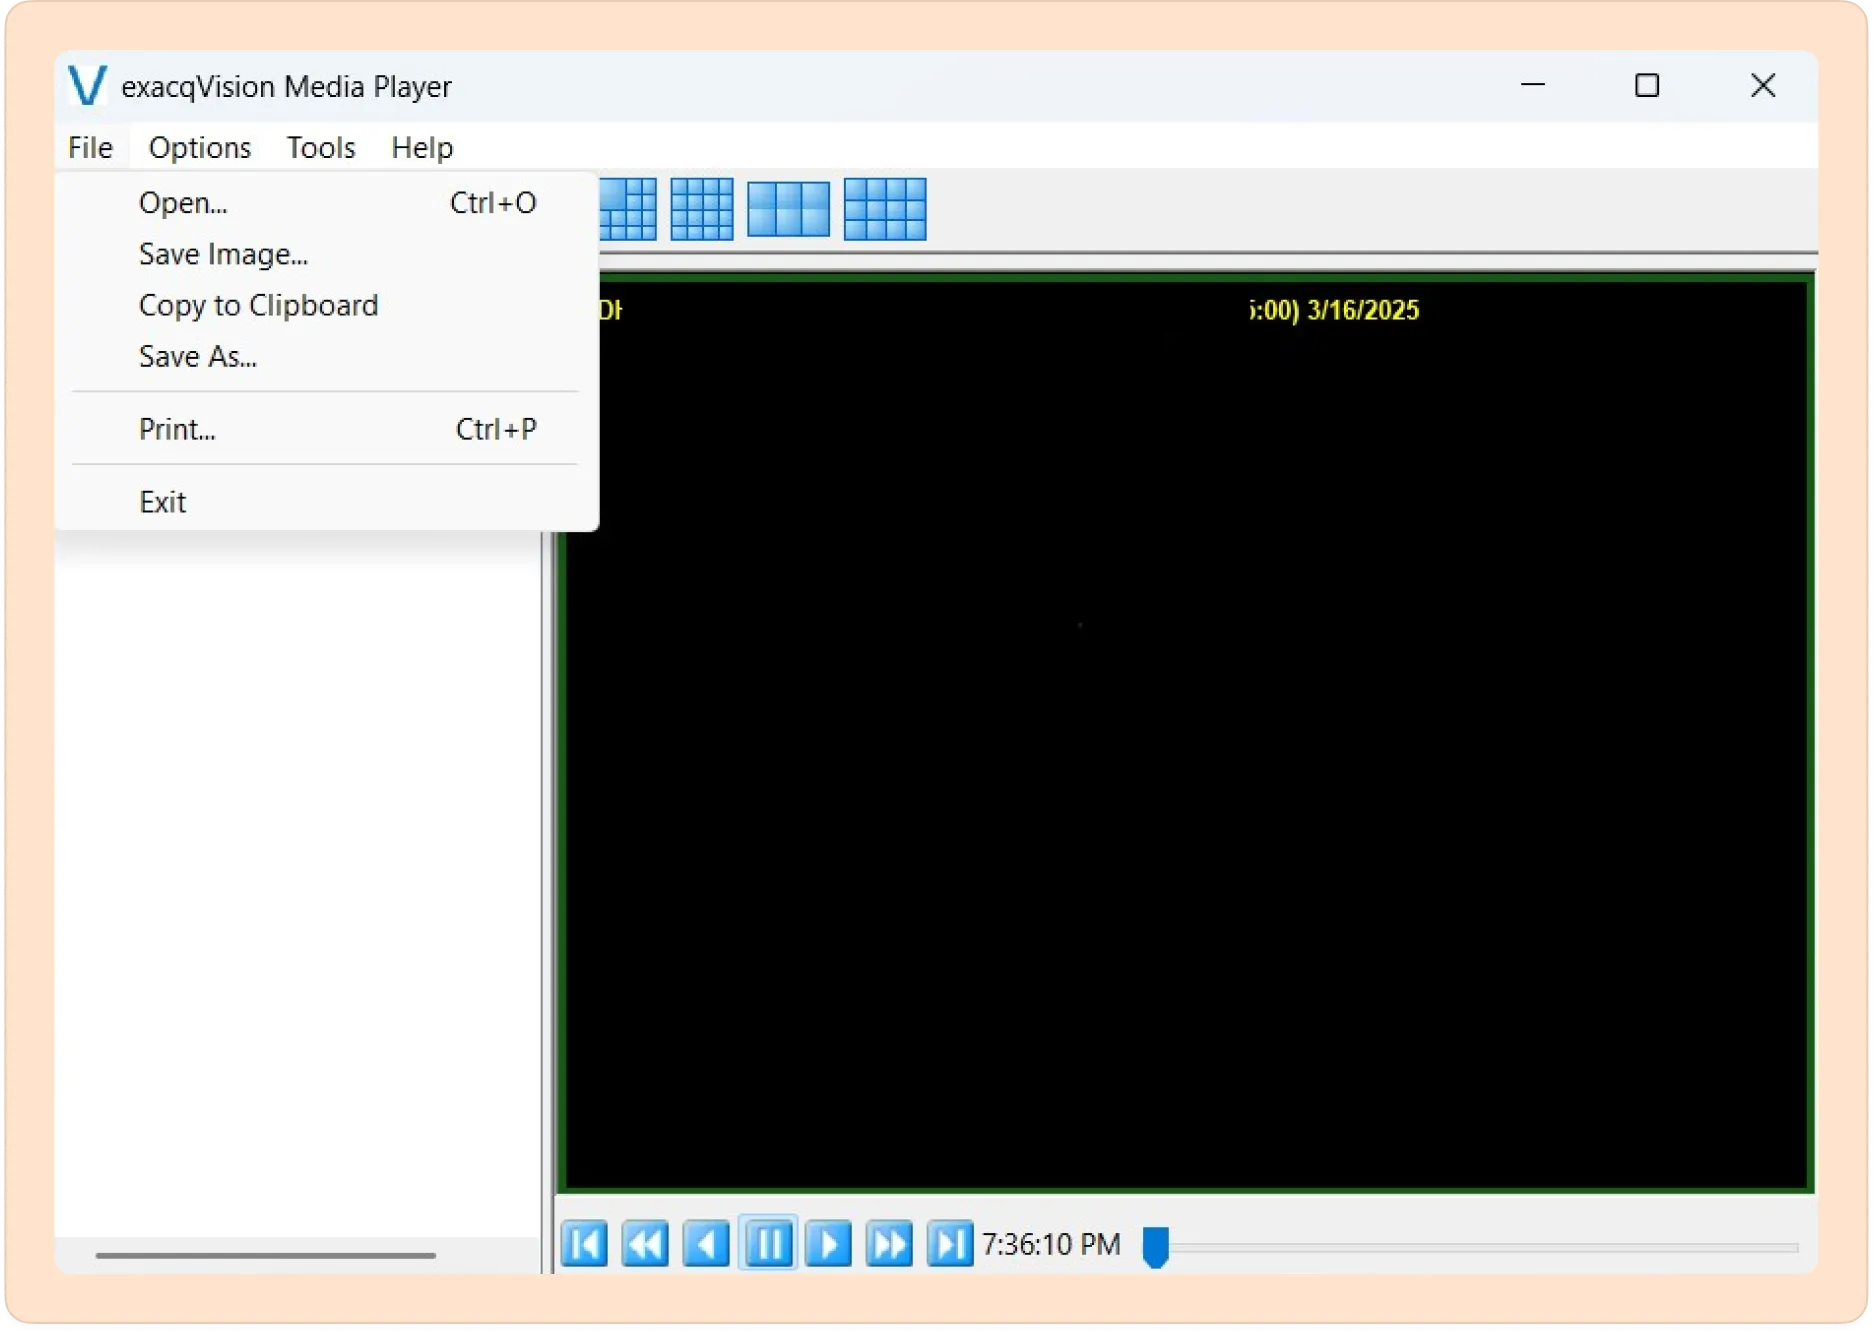Screen dimensions: 1873x1334
Task: Click the exacqVision V logo icon
Action: pos(87,86)
